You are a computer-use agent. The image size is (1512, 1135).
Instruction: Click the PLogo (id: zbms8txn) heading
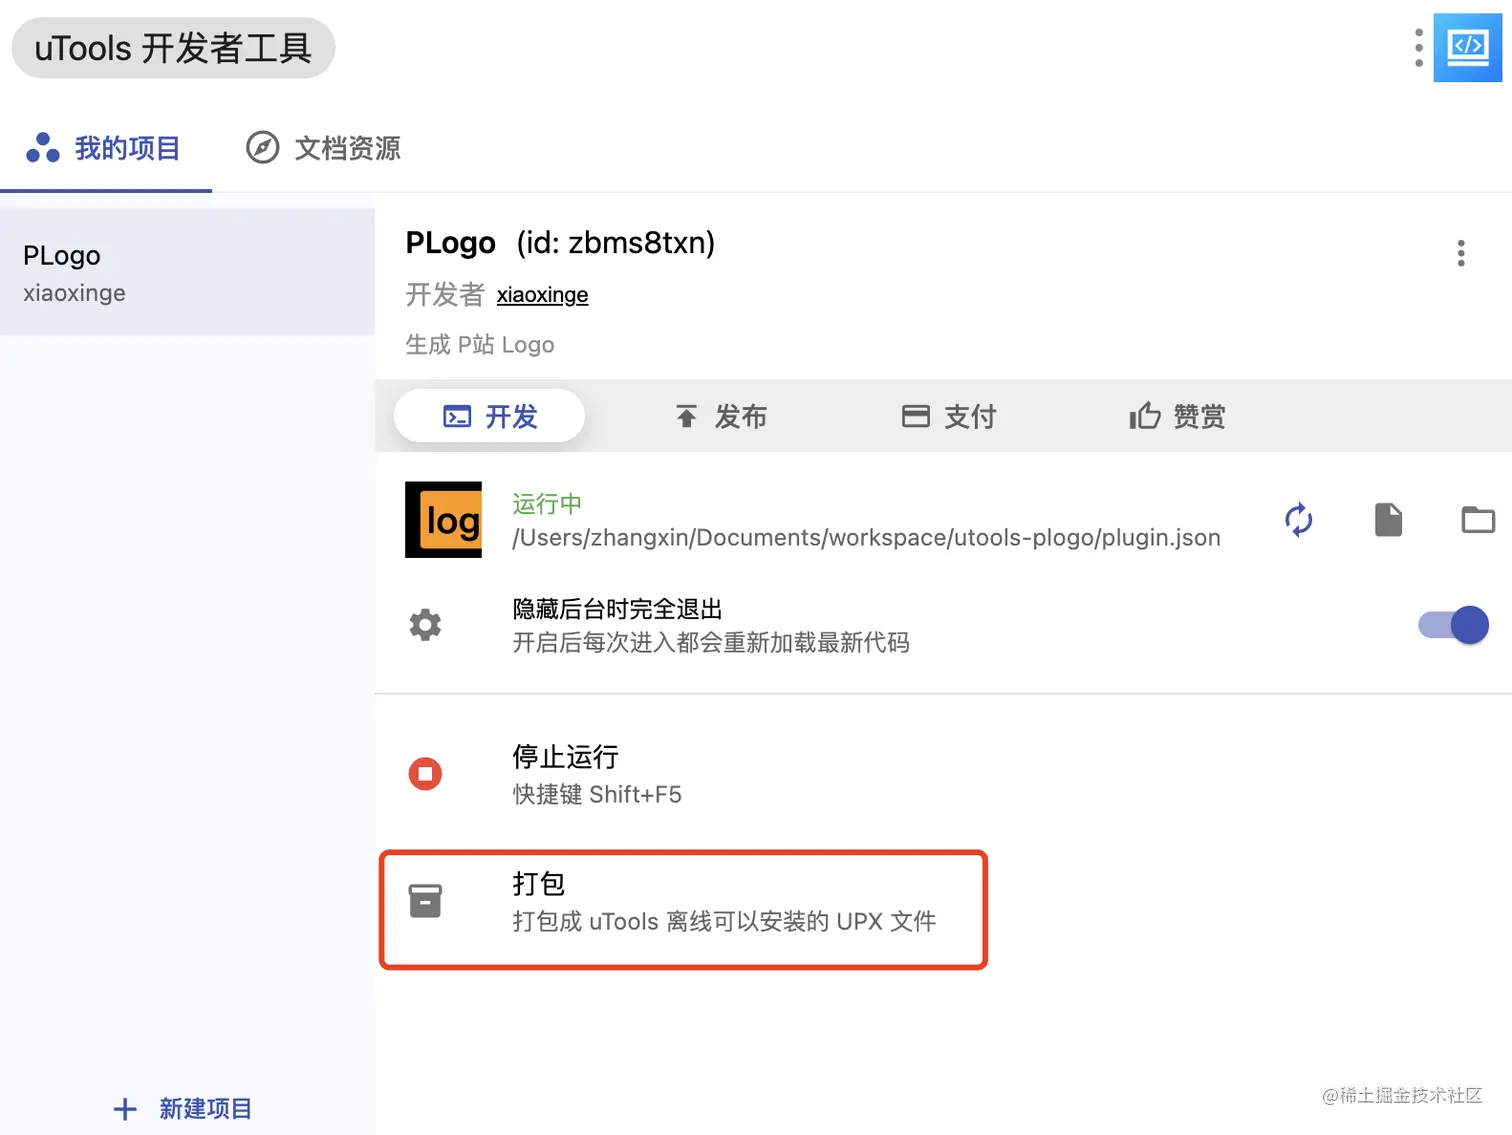560,243
